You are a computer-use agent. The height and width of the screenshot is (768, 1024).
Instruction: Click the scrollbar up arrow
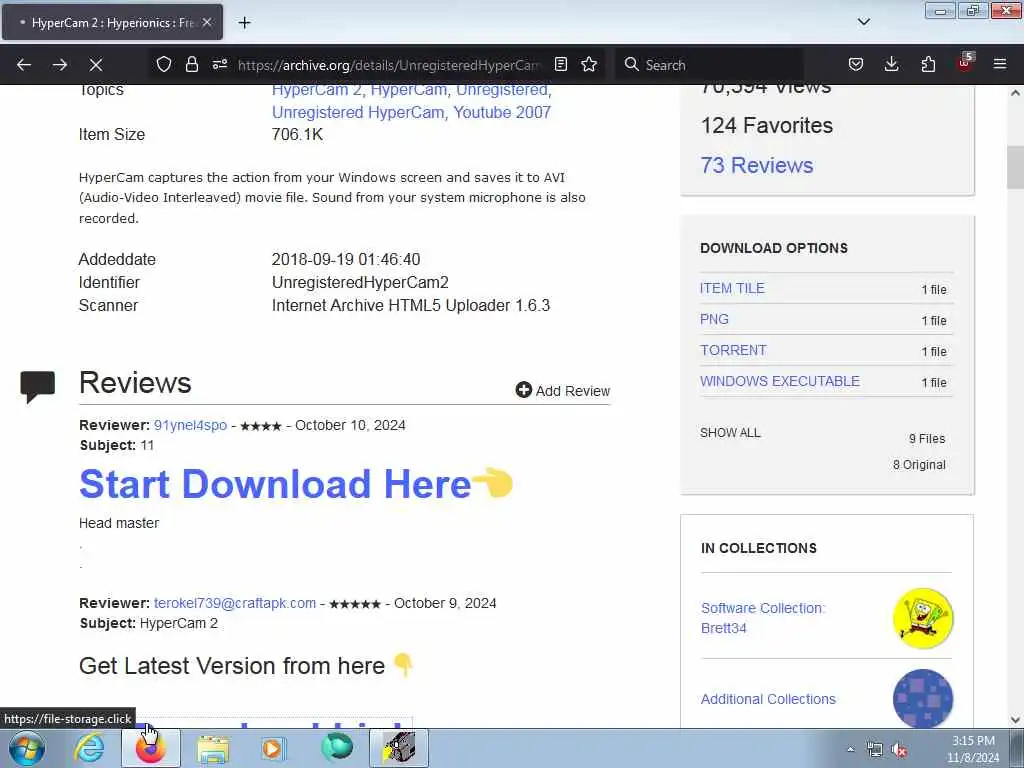(1015, 93)
